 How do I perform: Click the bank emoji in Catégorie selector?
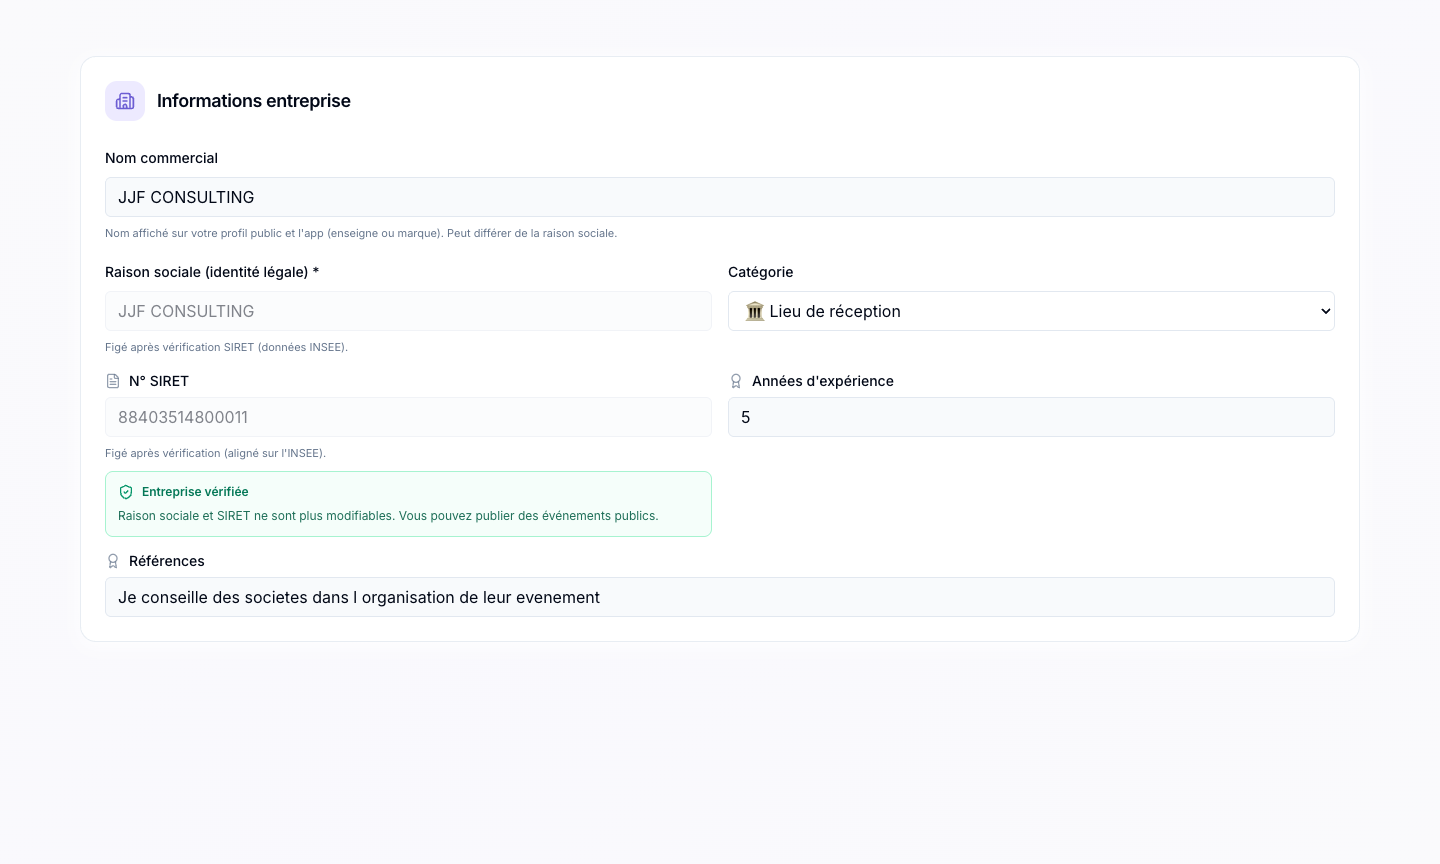tap(755, 311)
